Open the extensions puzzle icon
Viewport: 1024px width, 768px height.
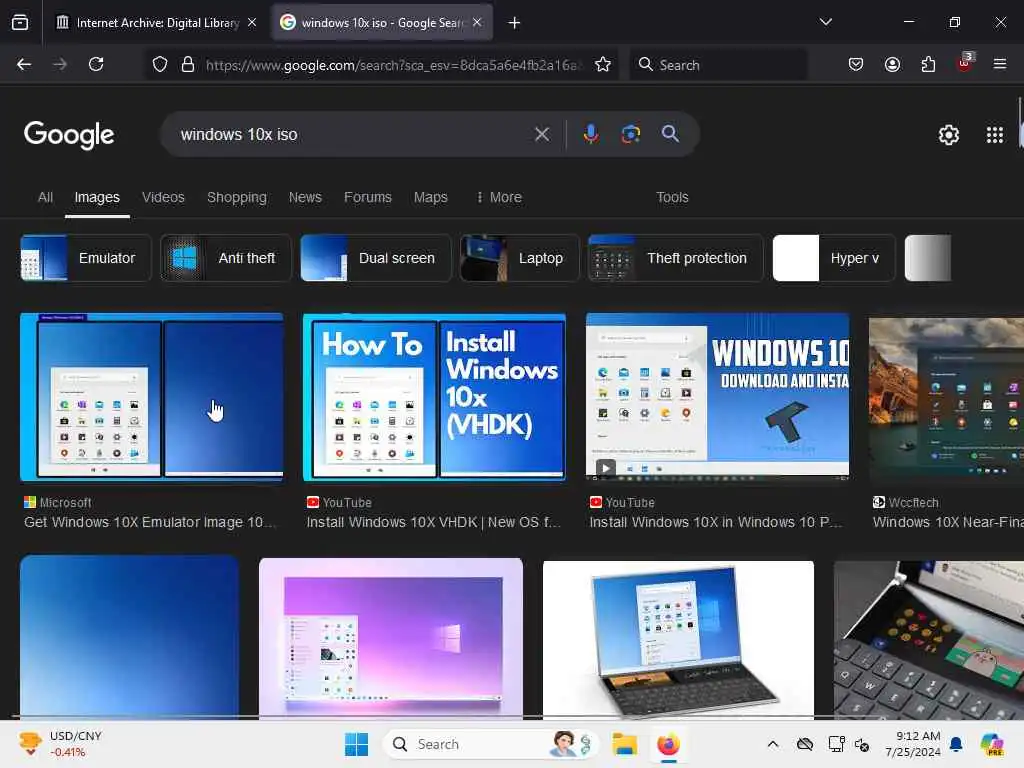(928, 64)
